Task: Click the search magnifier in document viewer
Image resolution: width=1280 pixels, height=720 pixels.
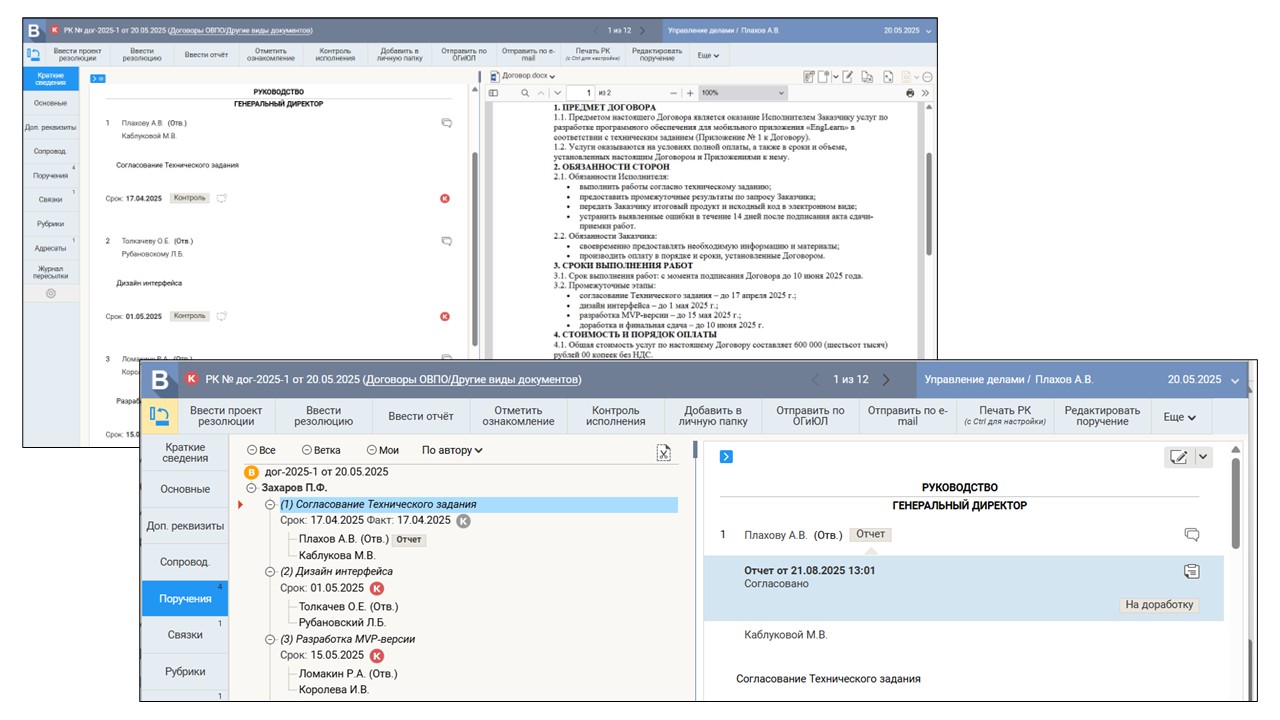Action: pyautogui.click(x=525, y=93)
